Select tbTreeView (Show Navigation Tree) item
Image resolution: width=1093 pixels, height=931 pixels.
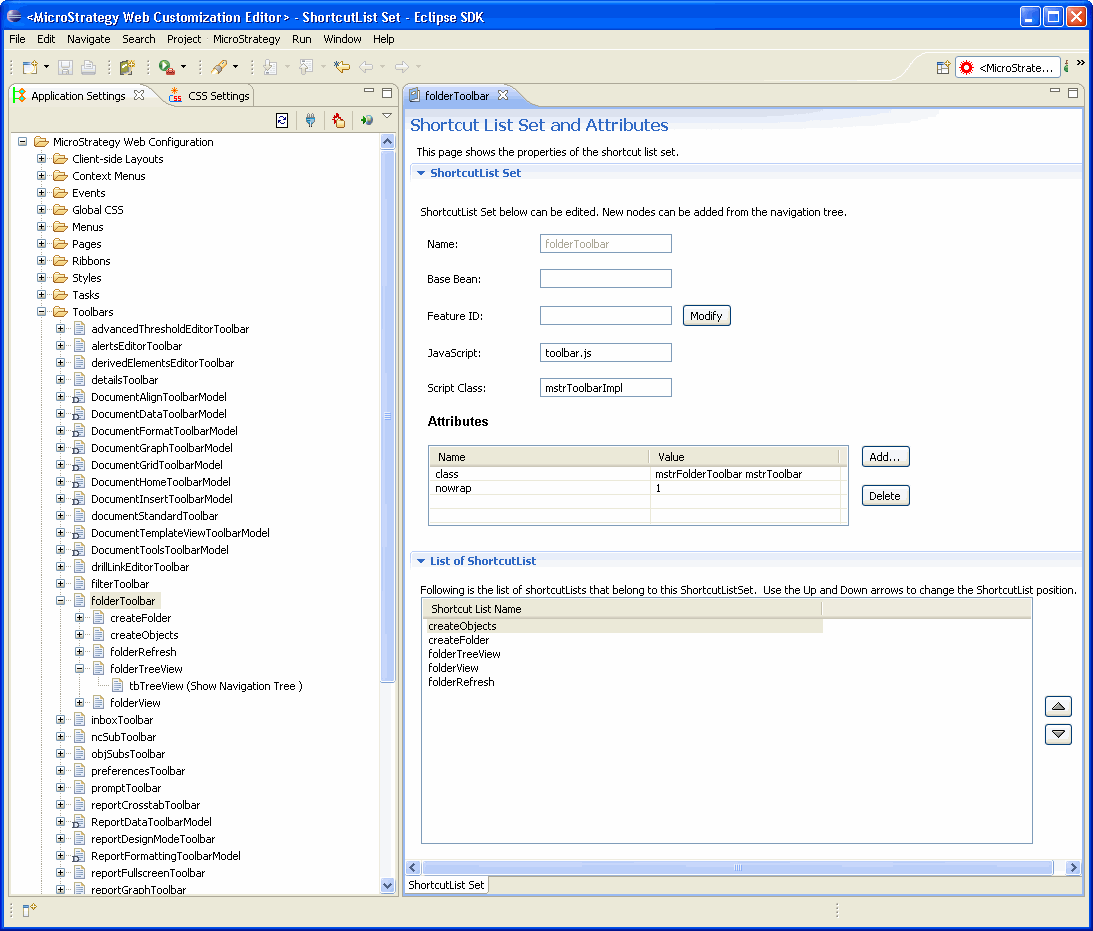215,686
